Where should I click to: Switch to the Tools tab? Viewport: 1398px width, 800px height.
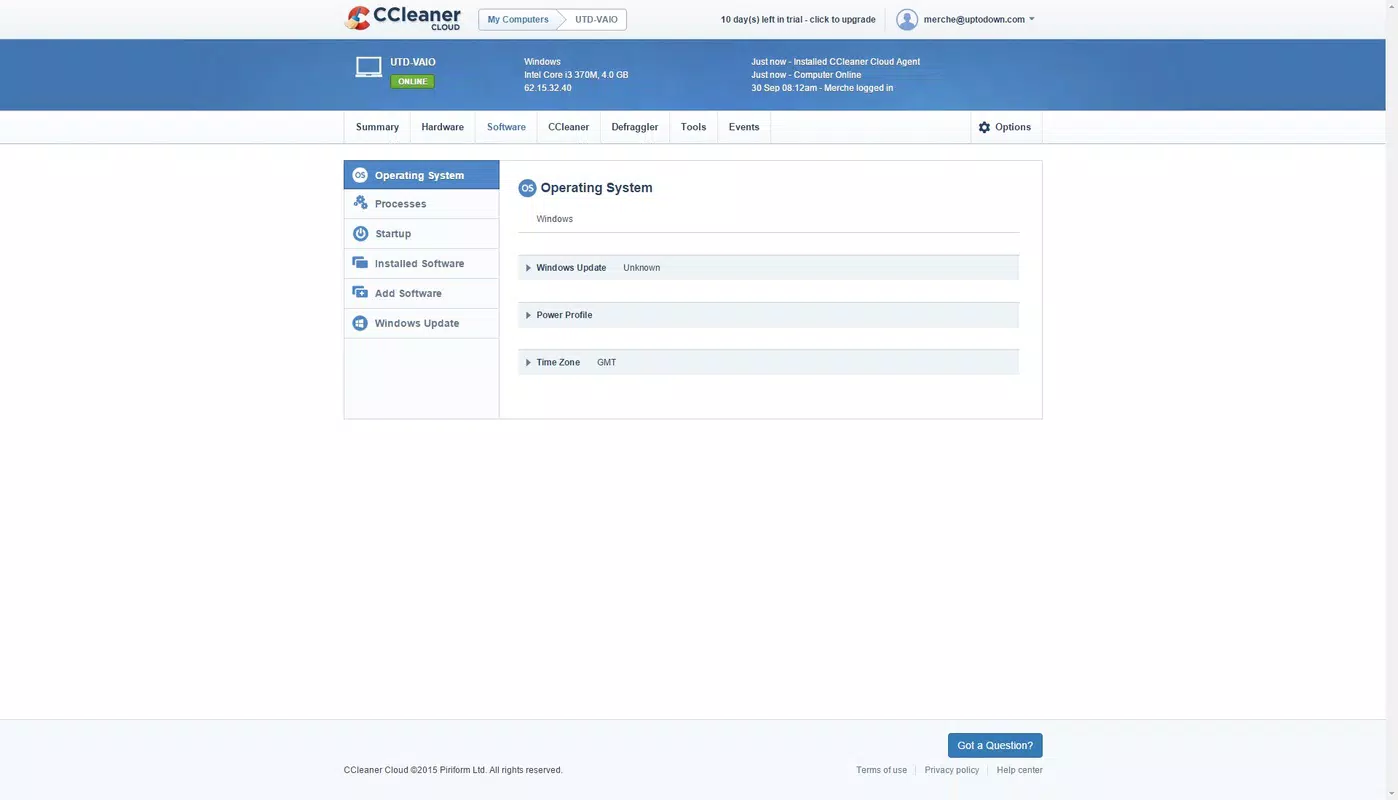(693, 127)
